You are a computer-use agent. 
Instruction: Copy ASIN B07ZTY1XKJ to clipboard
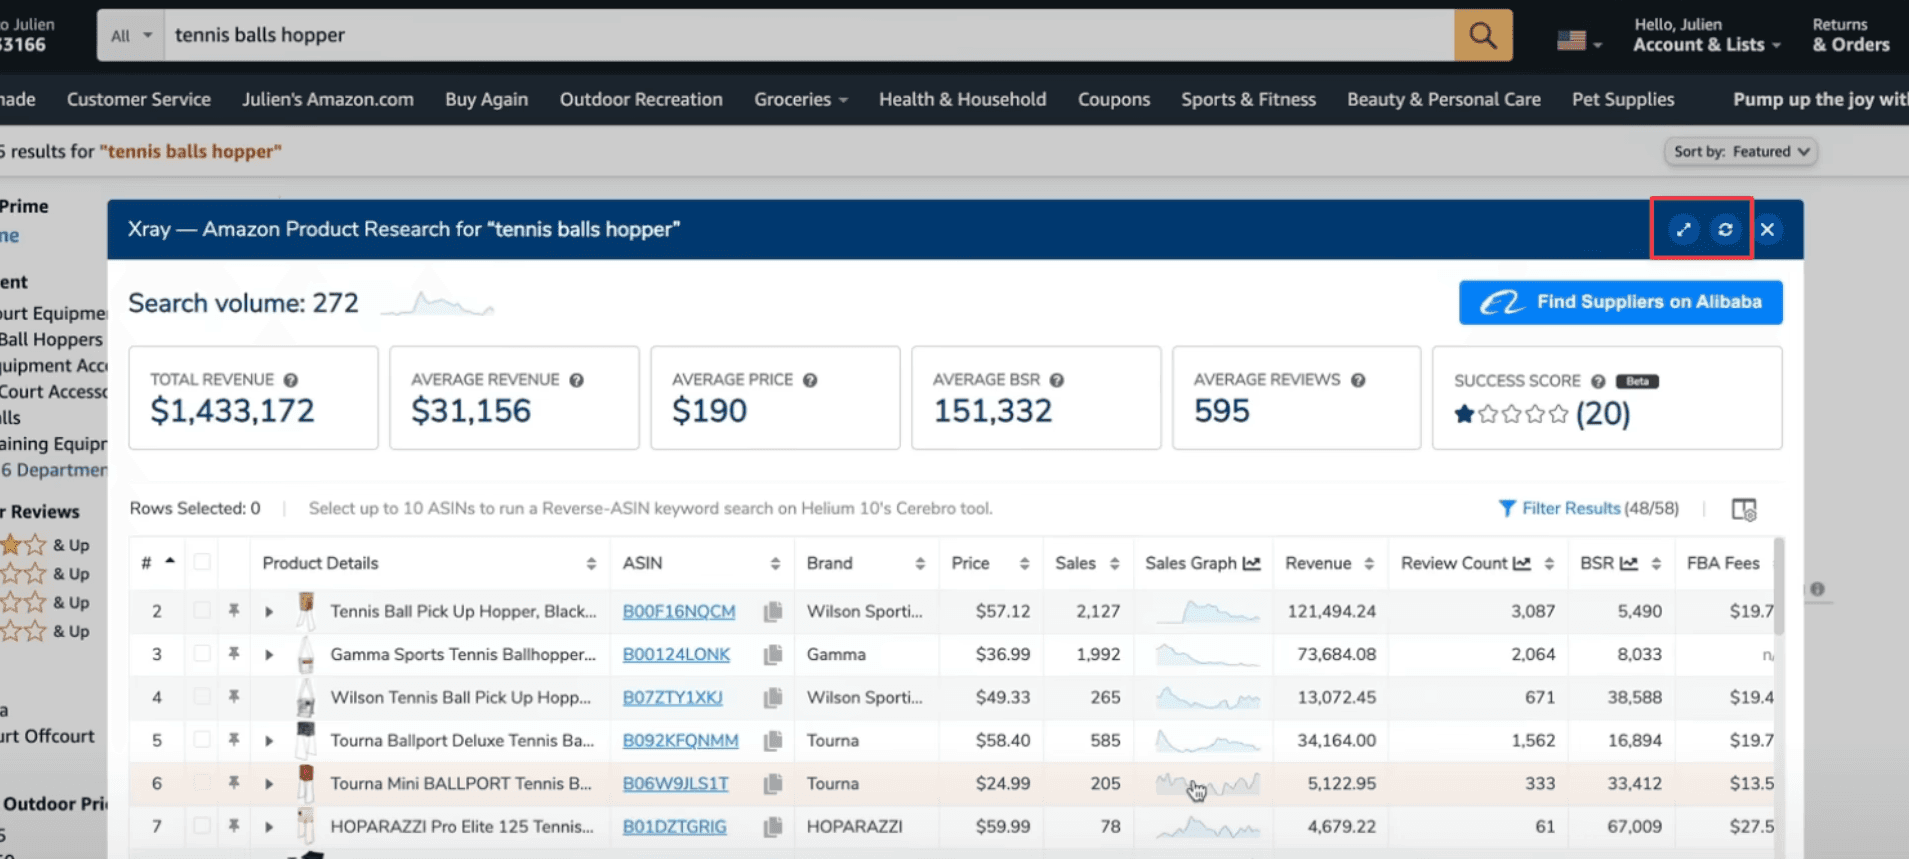tap(772, 698)
